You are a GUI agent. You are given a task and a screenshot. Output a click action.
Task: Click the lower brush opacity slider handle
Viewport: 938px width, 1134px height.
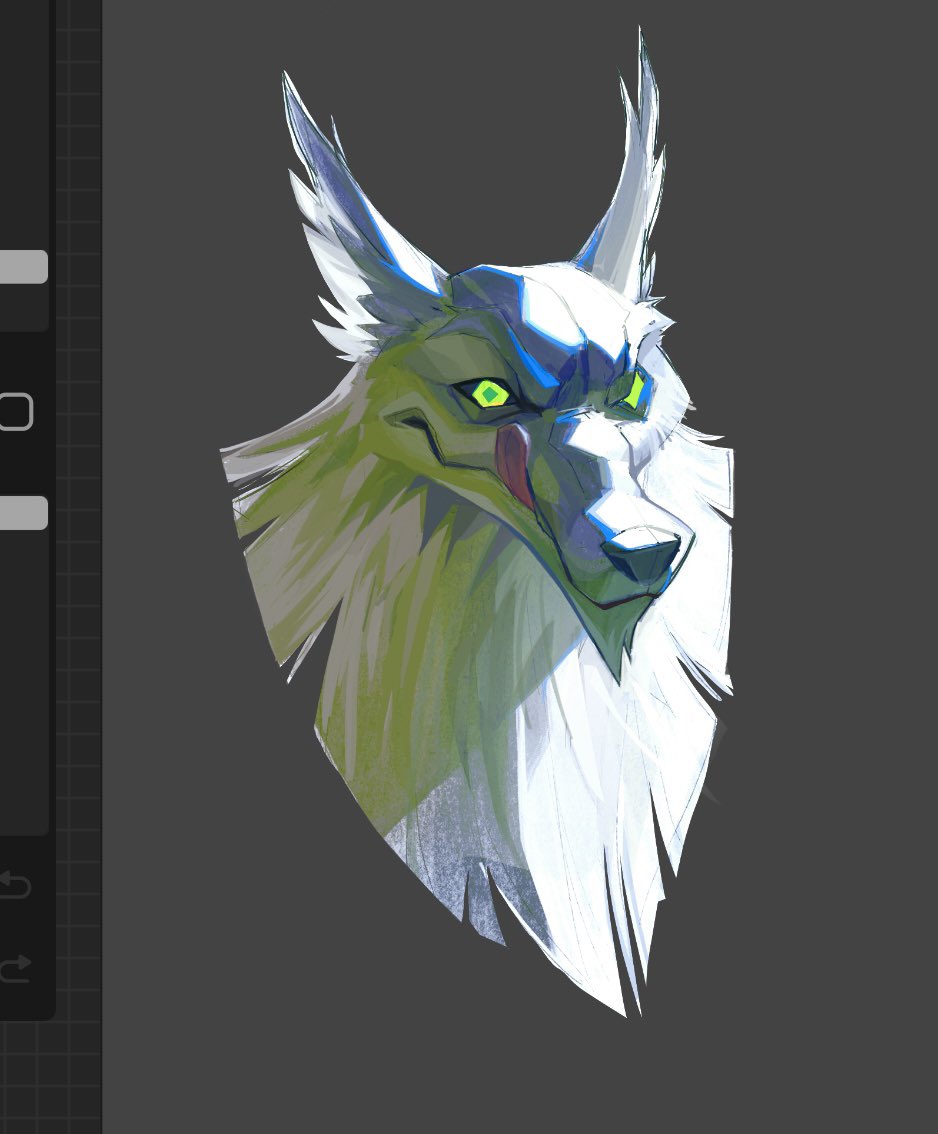pos(23,513)
